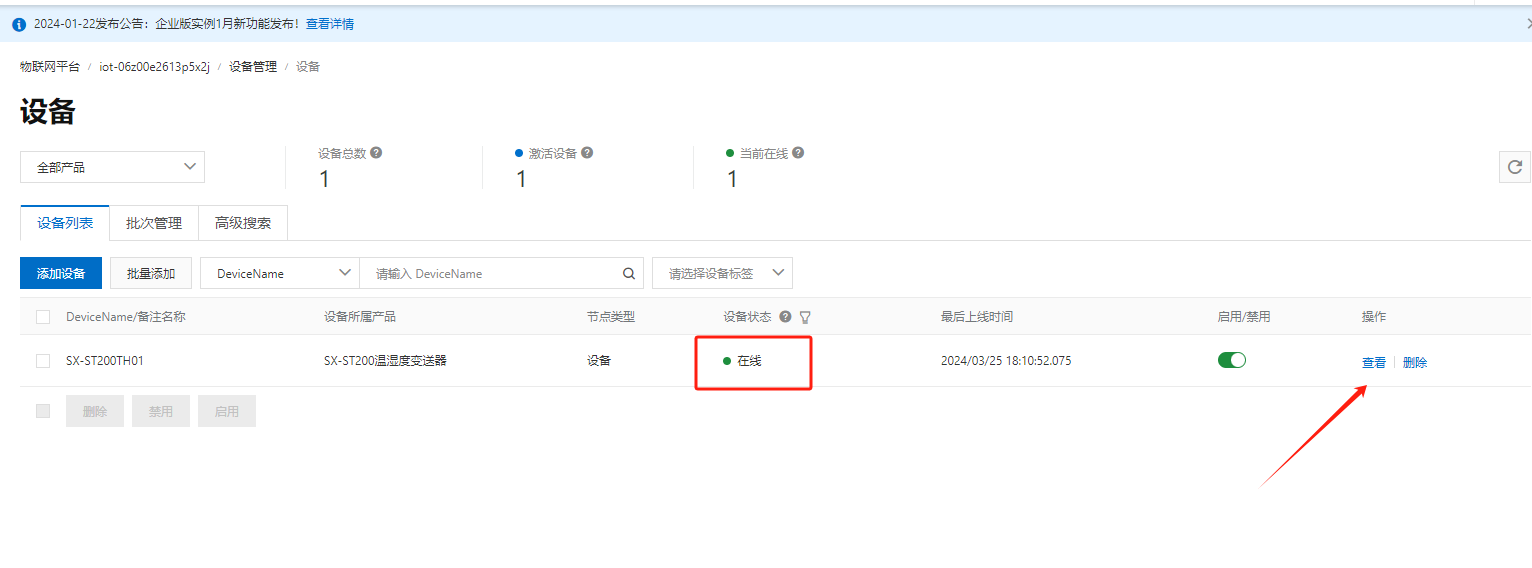The height and width of the screenshot is (568, 1532).
Task: Open the DeviceName search type dropdown
Action: tap(279, 273)
